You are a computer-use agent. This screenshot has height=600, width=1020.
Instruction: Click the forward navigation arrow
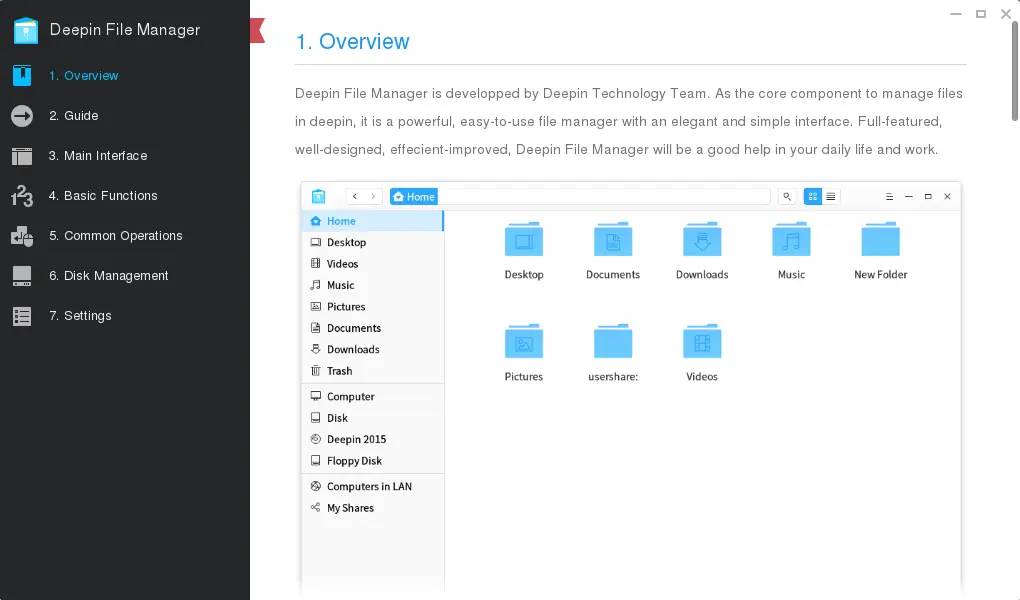click(373, 197)
